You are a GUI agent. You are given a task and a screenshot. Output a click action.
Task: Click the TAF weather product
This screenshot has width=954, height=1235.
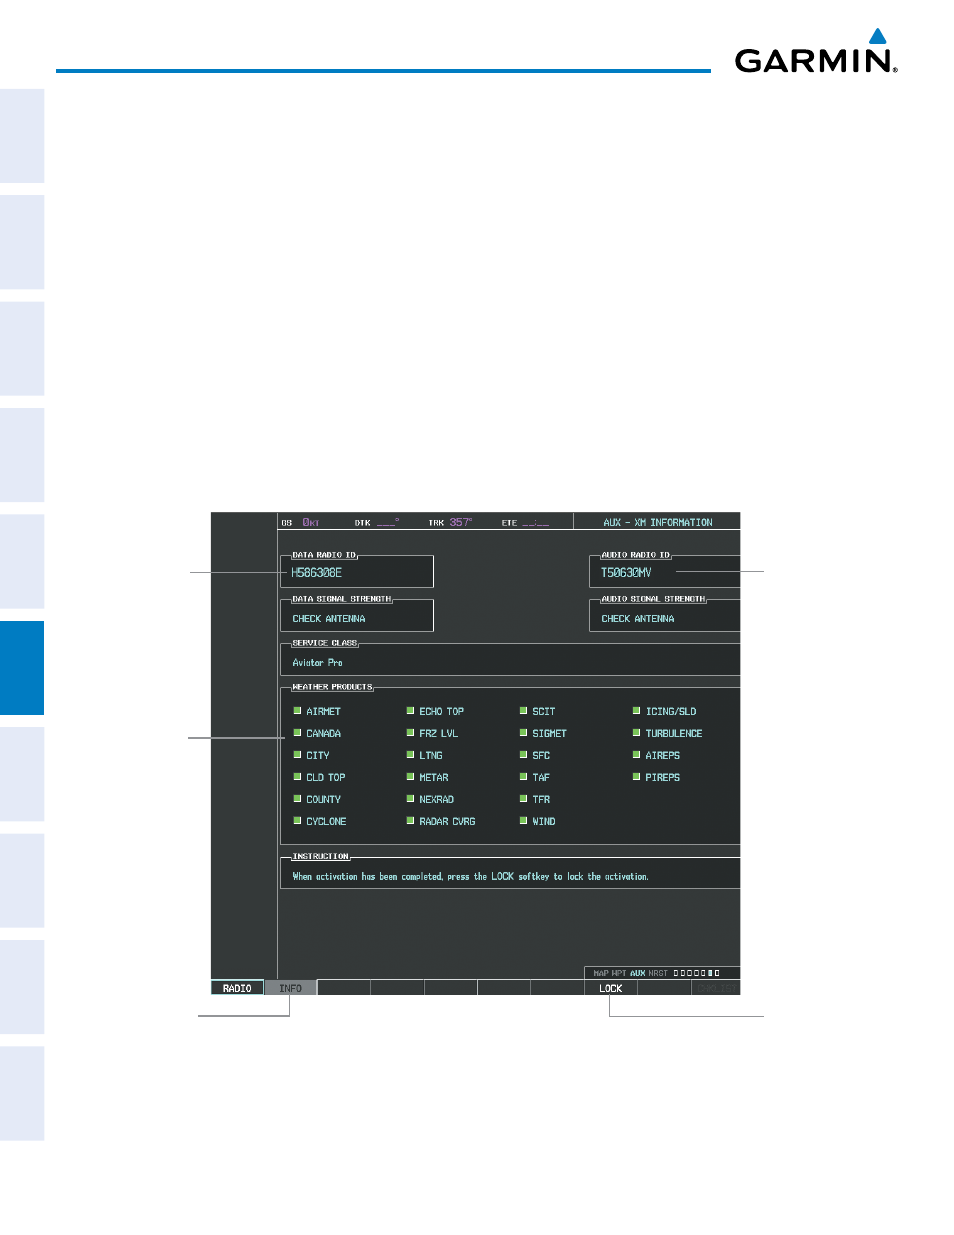click(535, 777)
